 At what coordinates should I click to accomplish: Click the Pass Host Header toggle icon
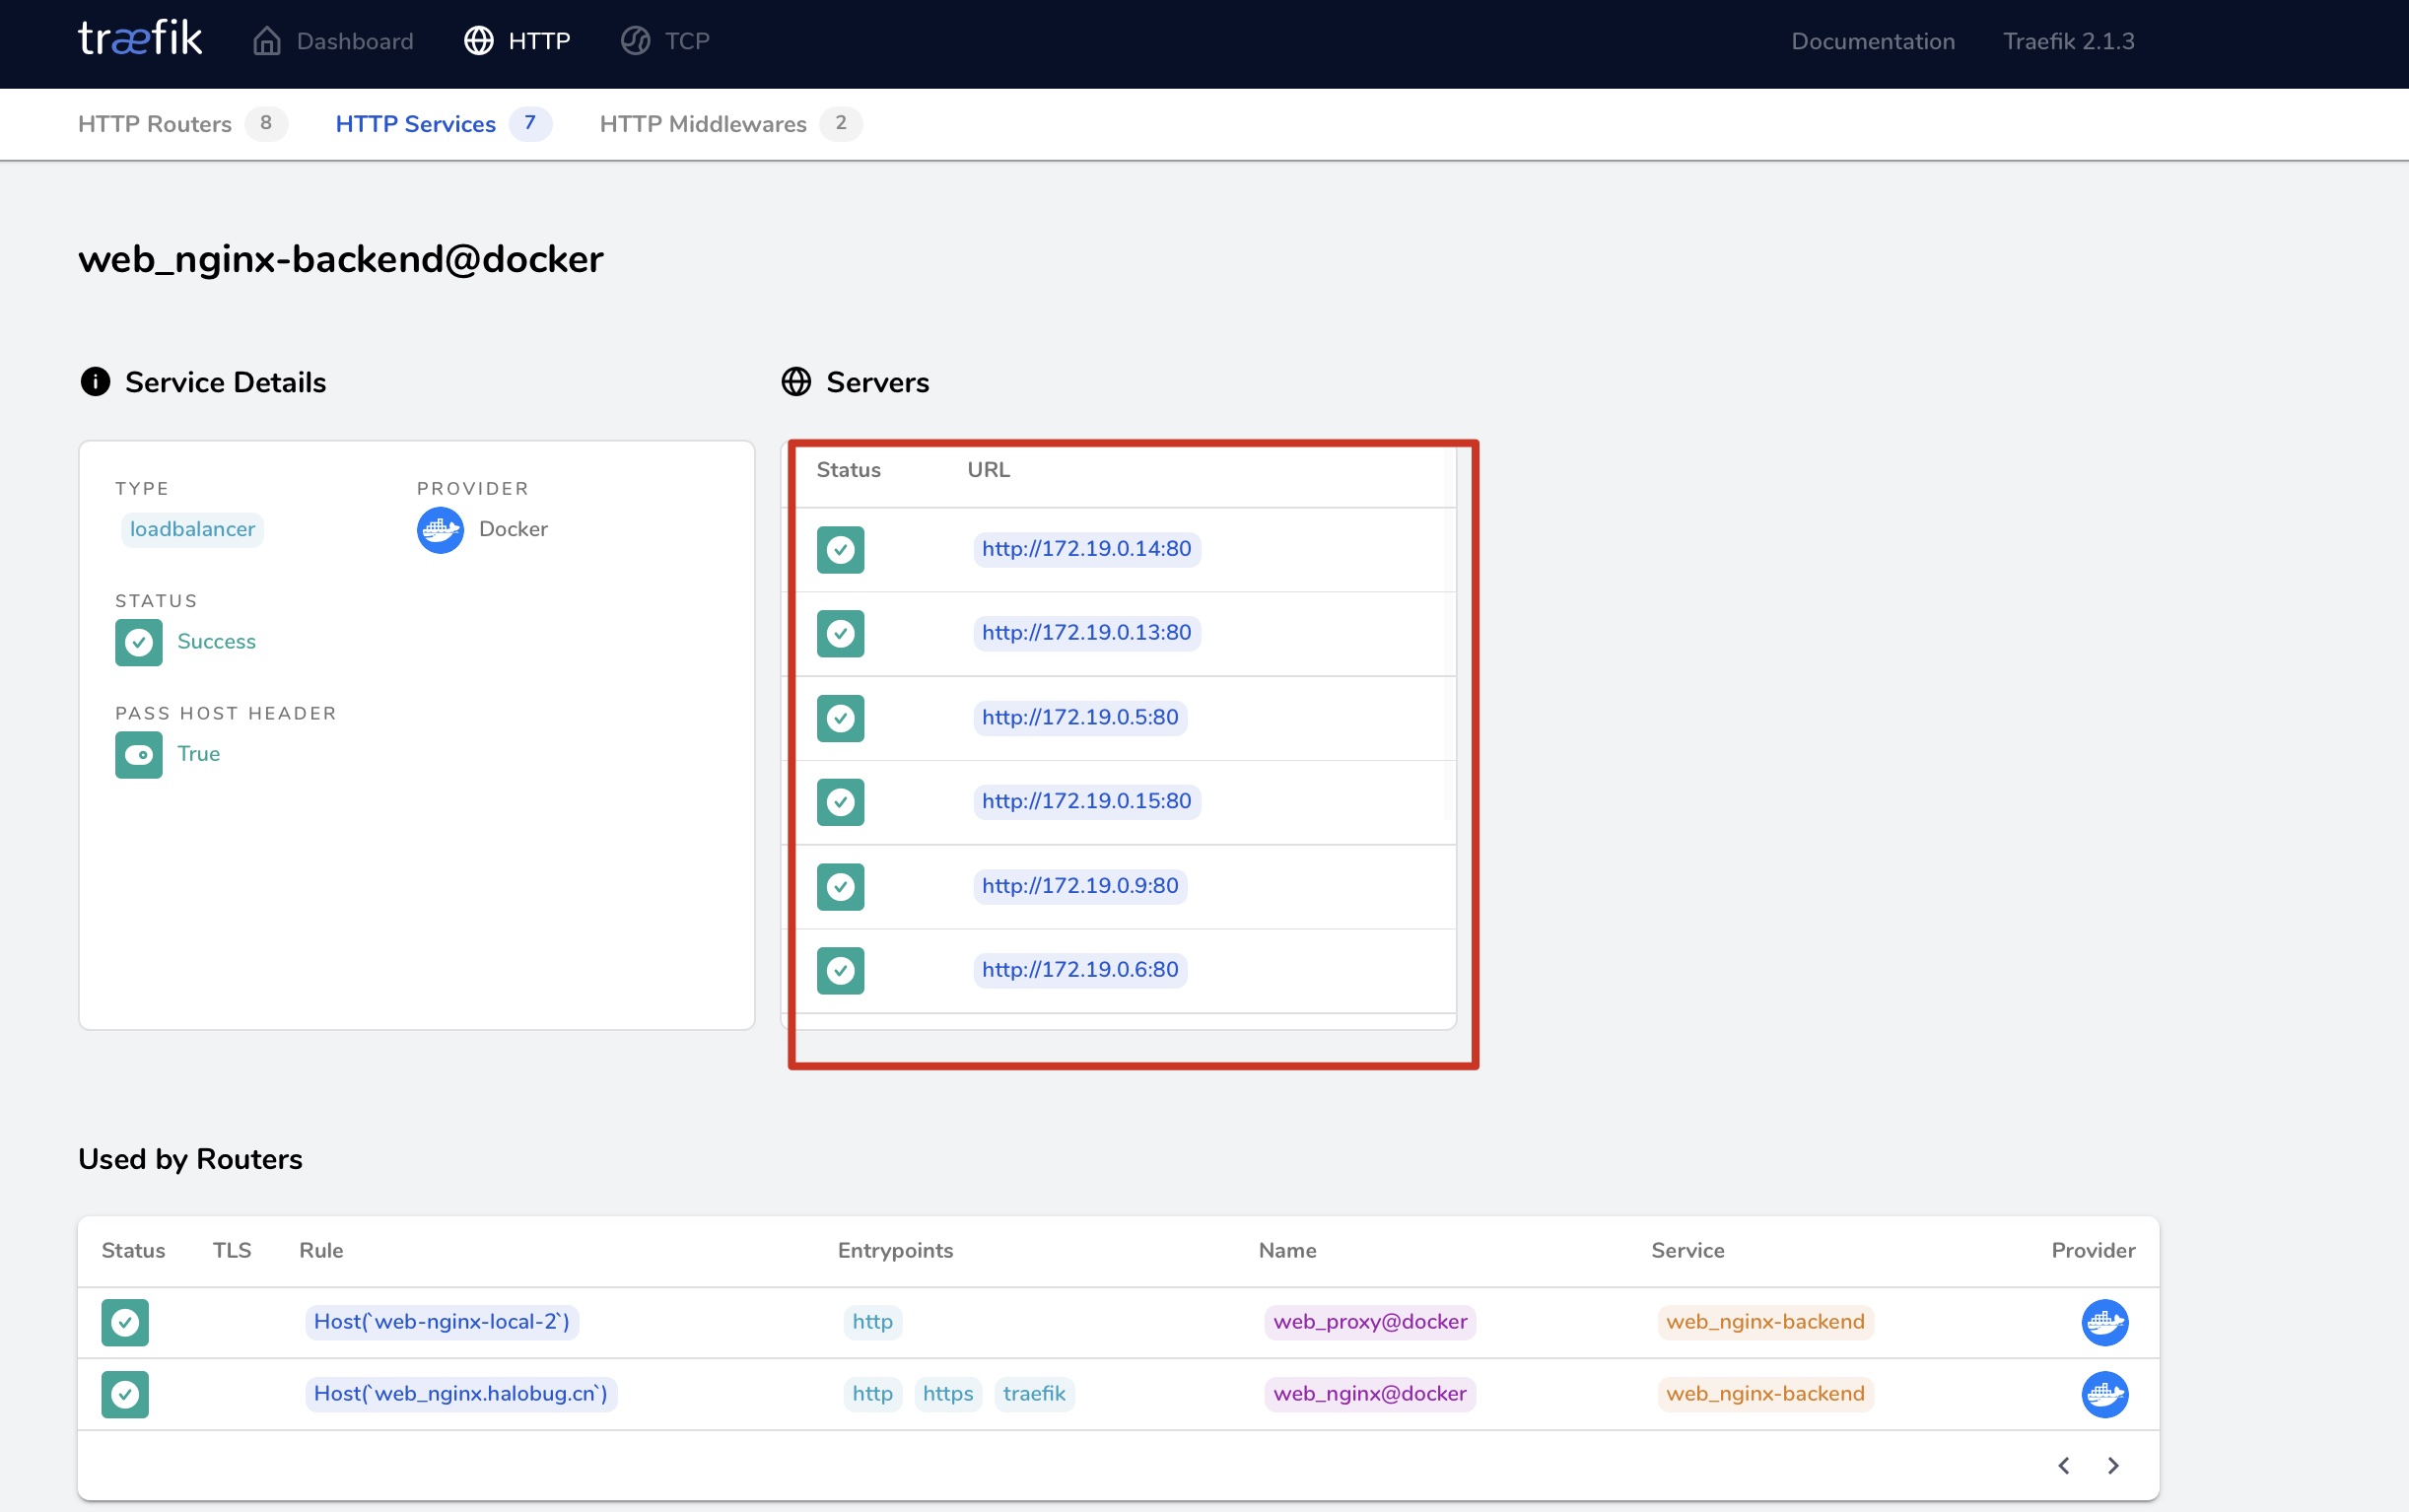pyautogui.click(x=139, y=755)
